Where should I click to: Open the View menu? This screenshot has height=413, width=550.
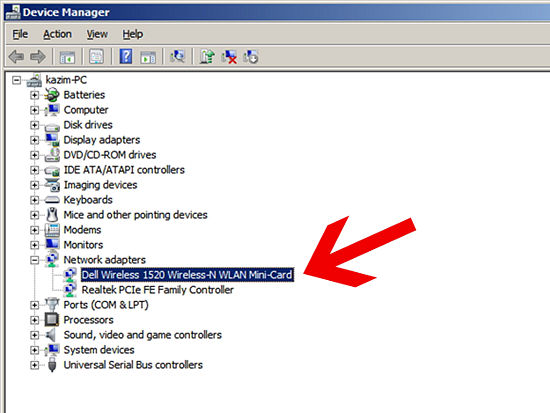(97, 34)
